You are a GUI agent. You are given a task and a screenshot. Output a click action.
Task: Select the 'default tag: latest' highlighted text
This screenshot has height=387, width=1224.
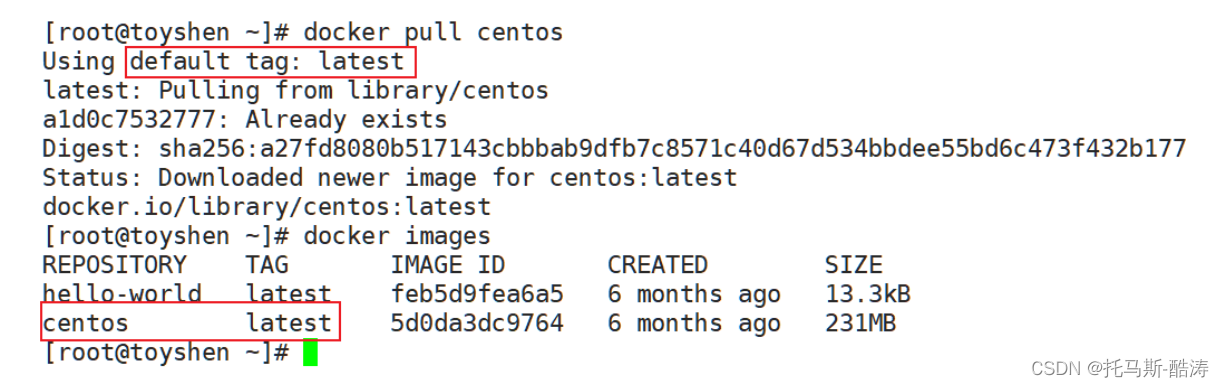tap(268, 62)
